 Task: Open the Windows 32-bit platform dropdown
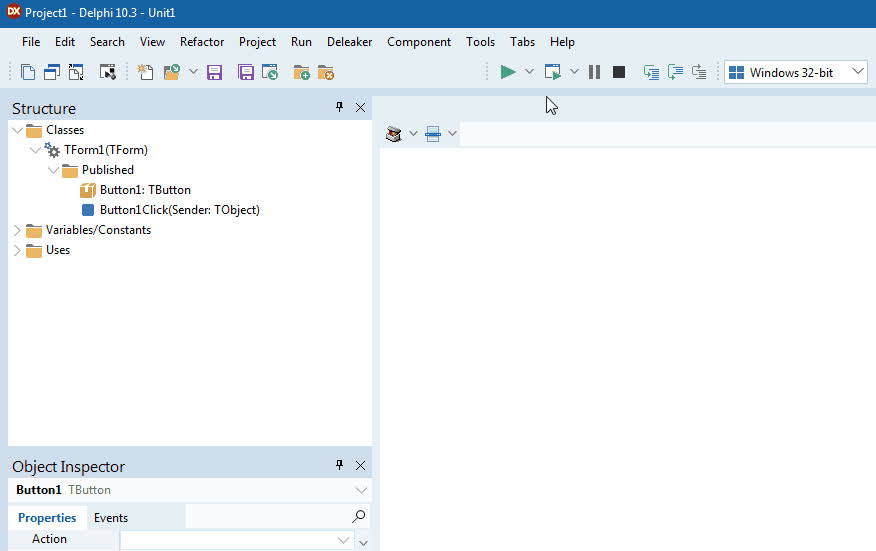click(795, 72)
